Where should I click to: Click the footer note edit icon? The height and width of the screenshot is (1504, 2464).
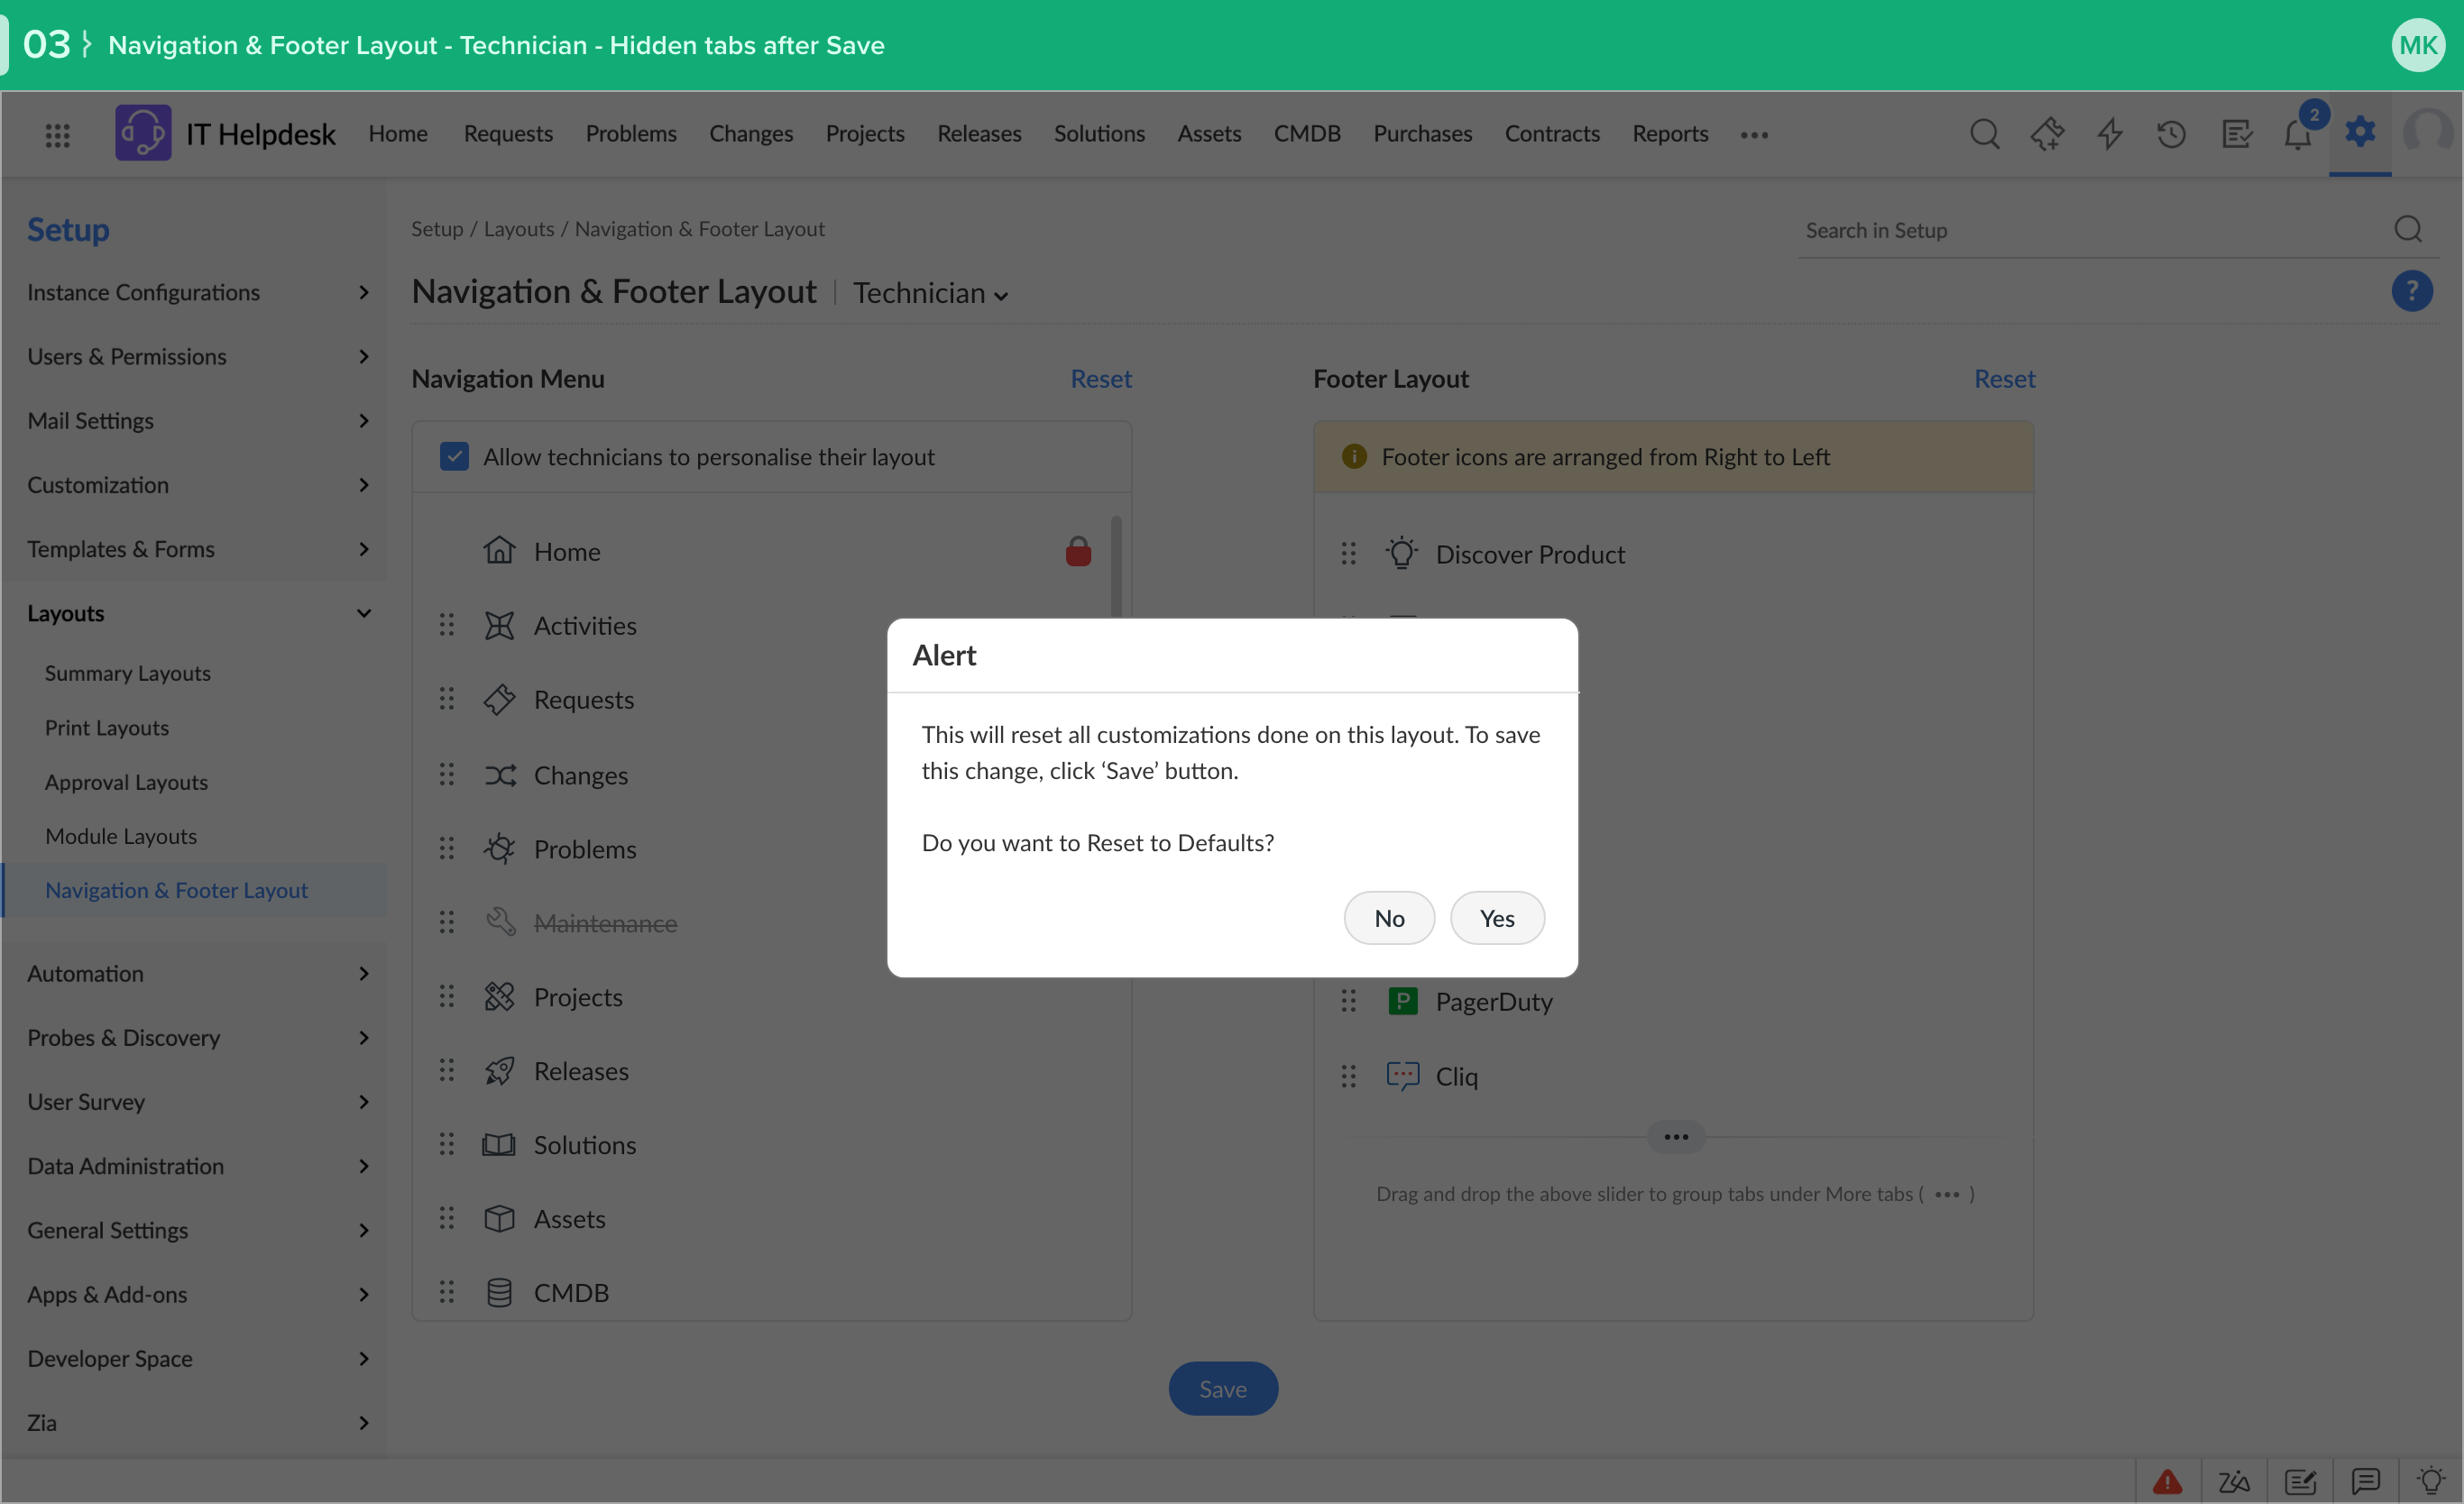click(x=2300, y=1481)
